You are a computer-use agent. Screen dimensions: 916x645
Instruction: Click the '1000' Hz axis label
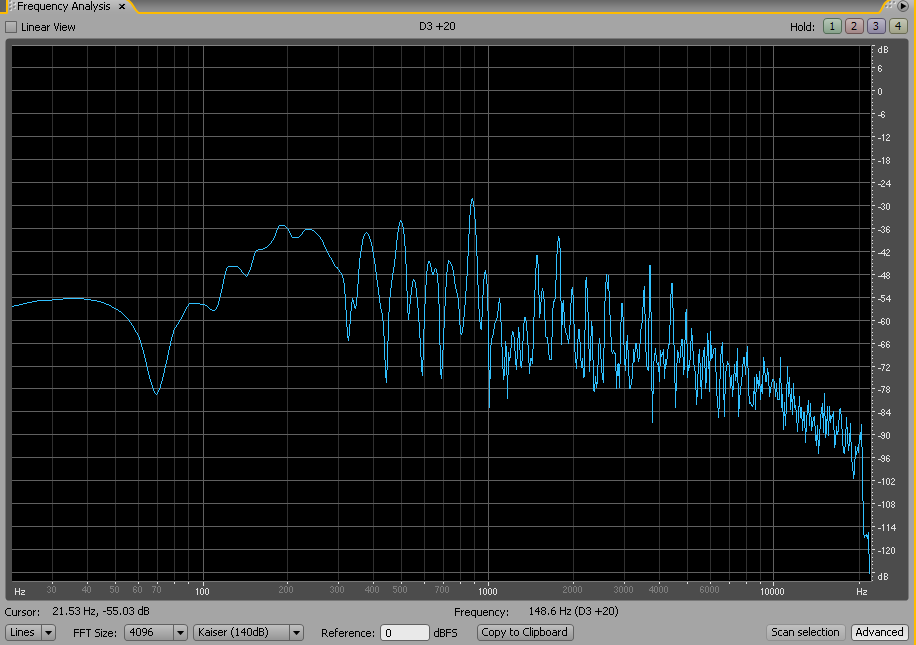487,591
